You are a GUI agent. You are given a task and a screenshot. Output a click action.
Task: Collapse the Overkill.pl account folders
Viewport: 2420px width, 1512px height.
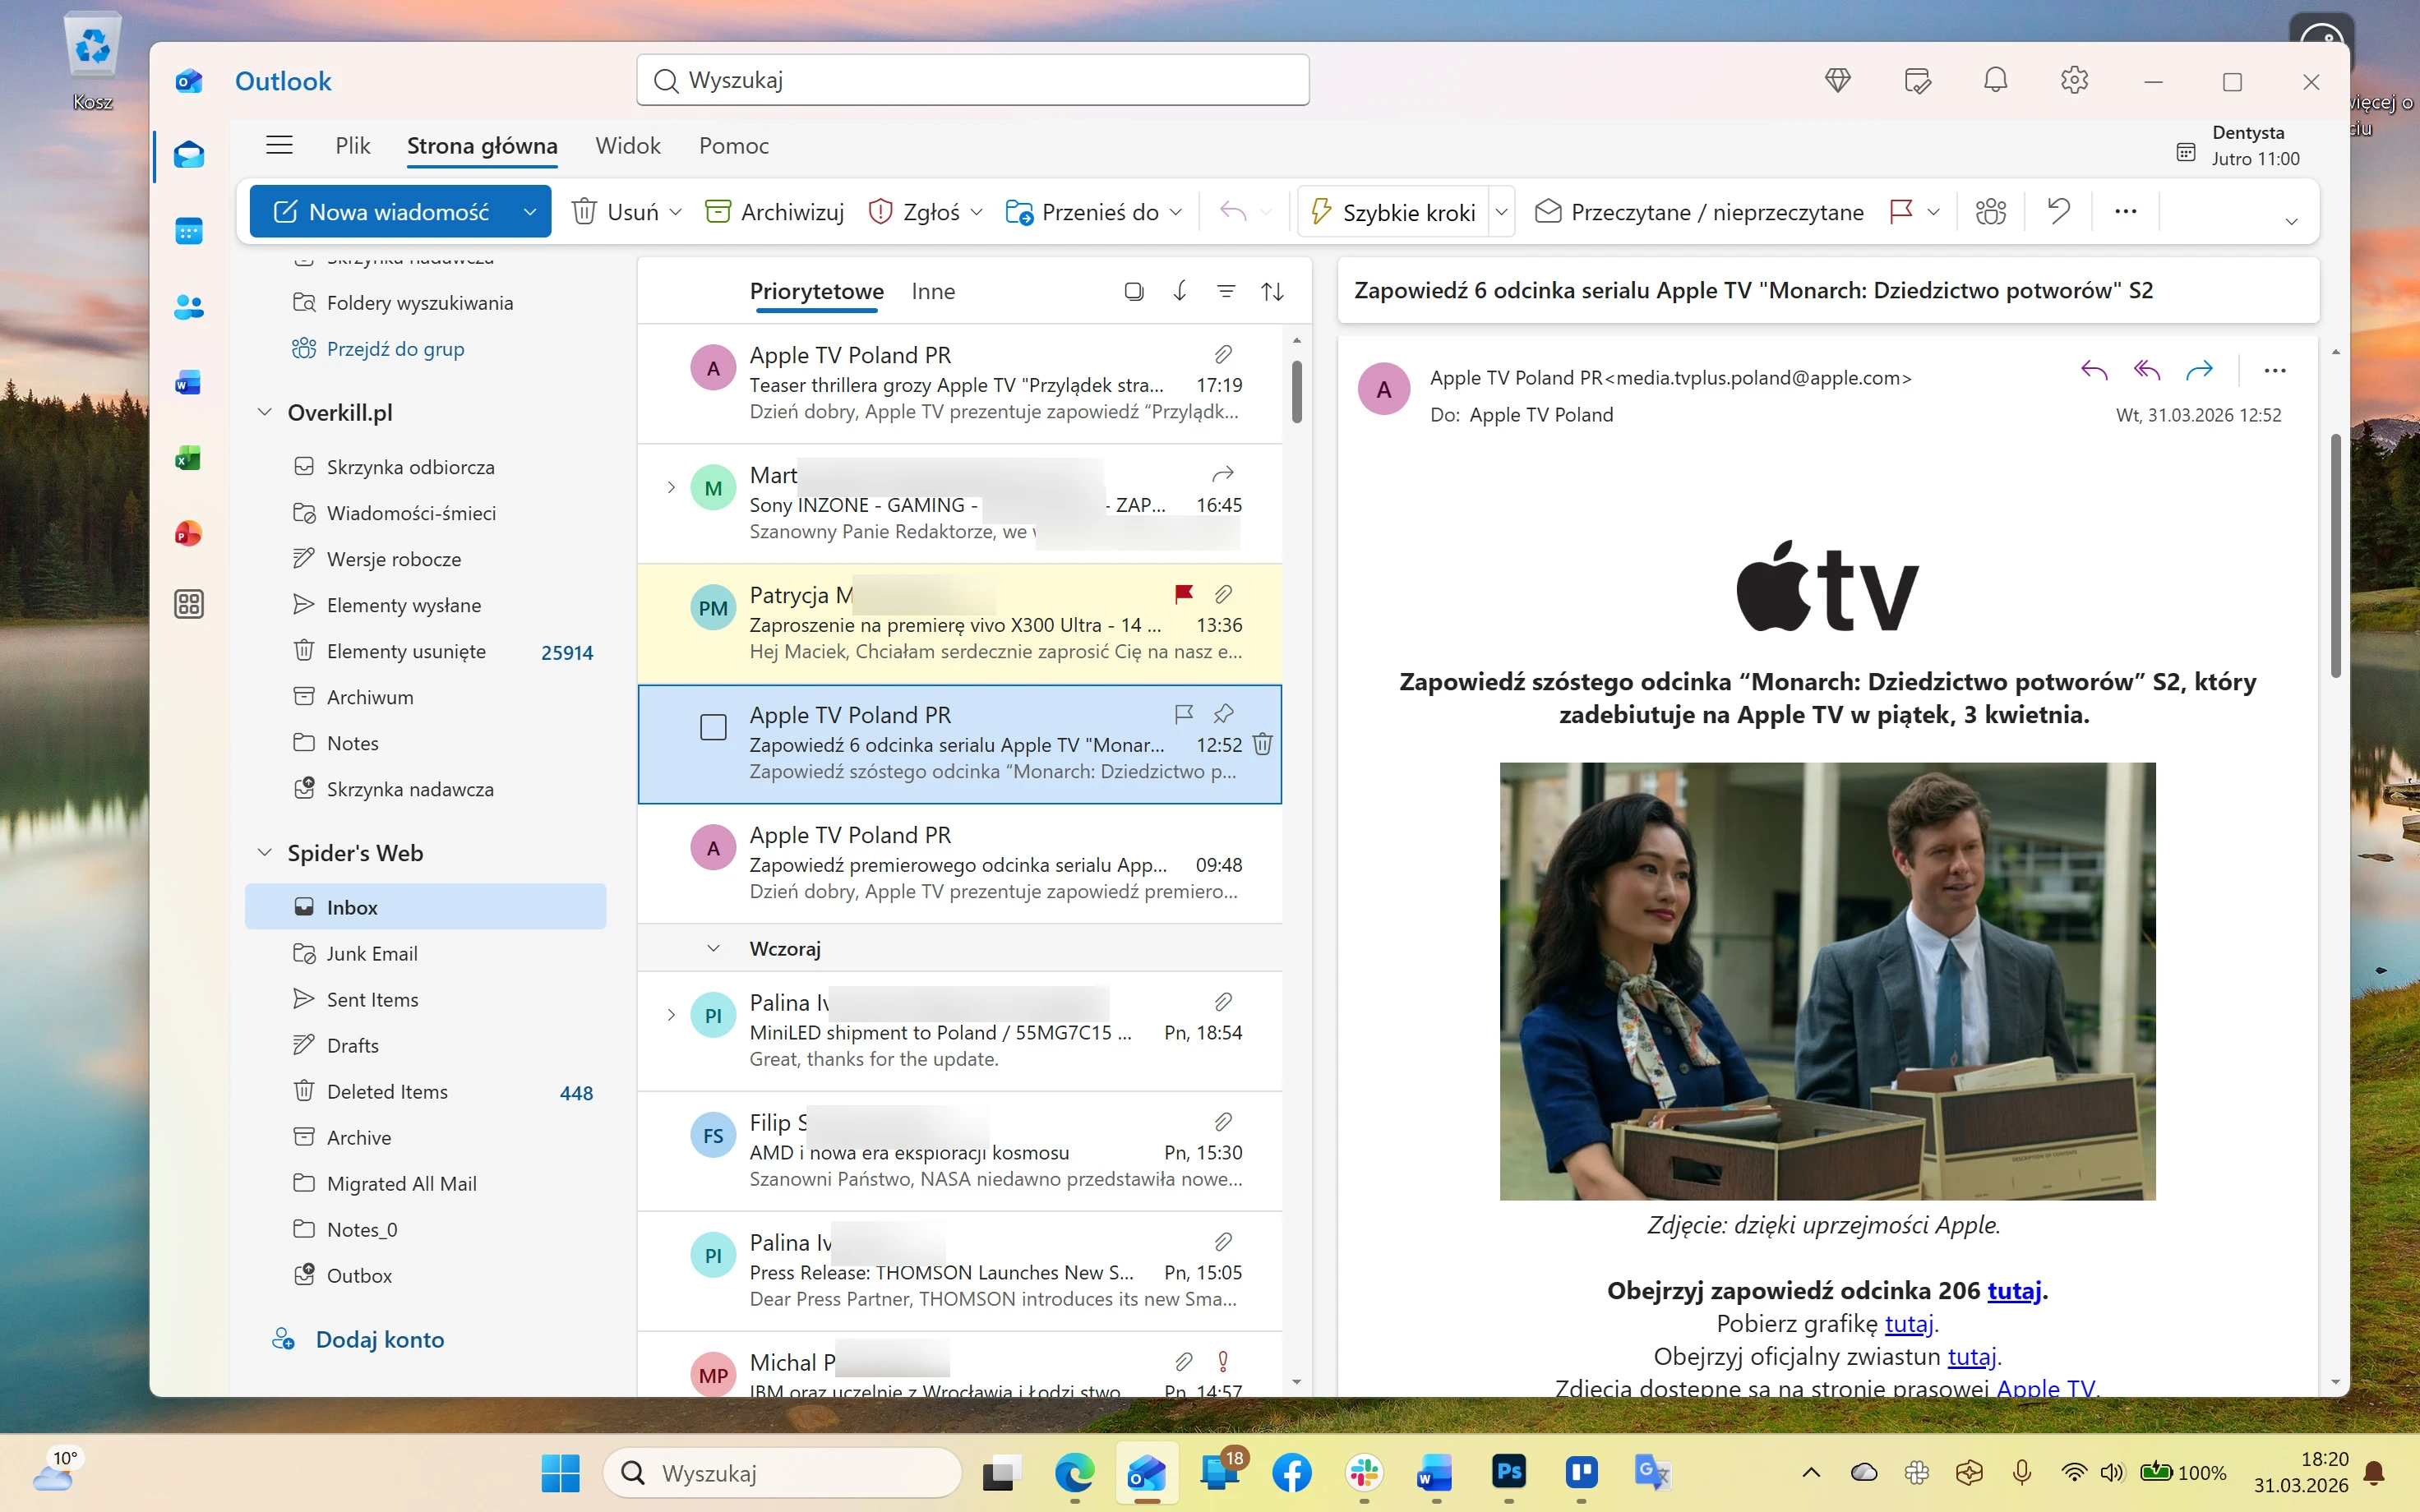[x=265, y=412]
